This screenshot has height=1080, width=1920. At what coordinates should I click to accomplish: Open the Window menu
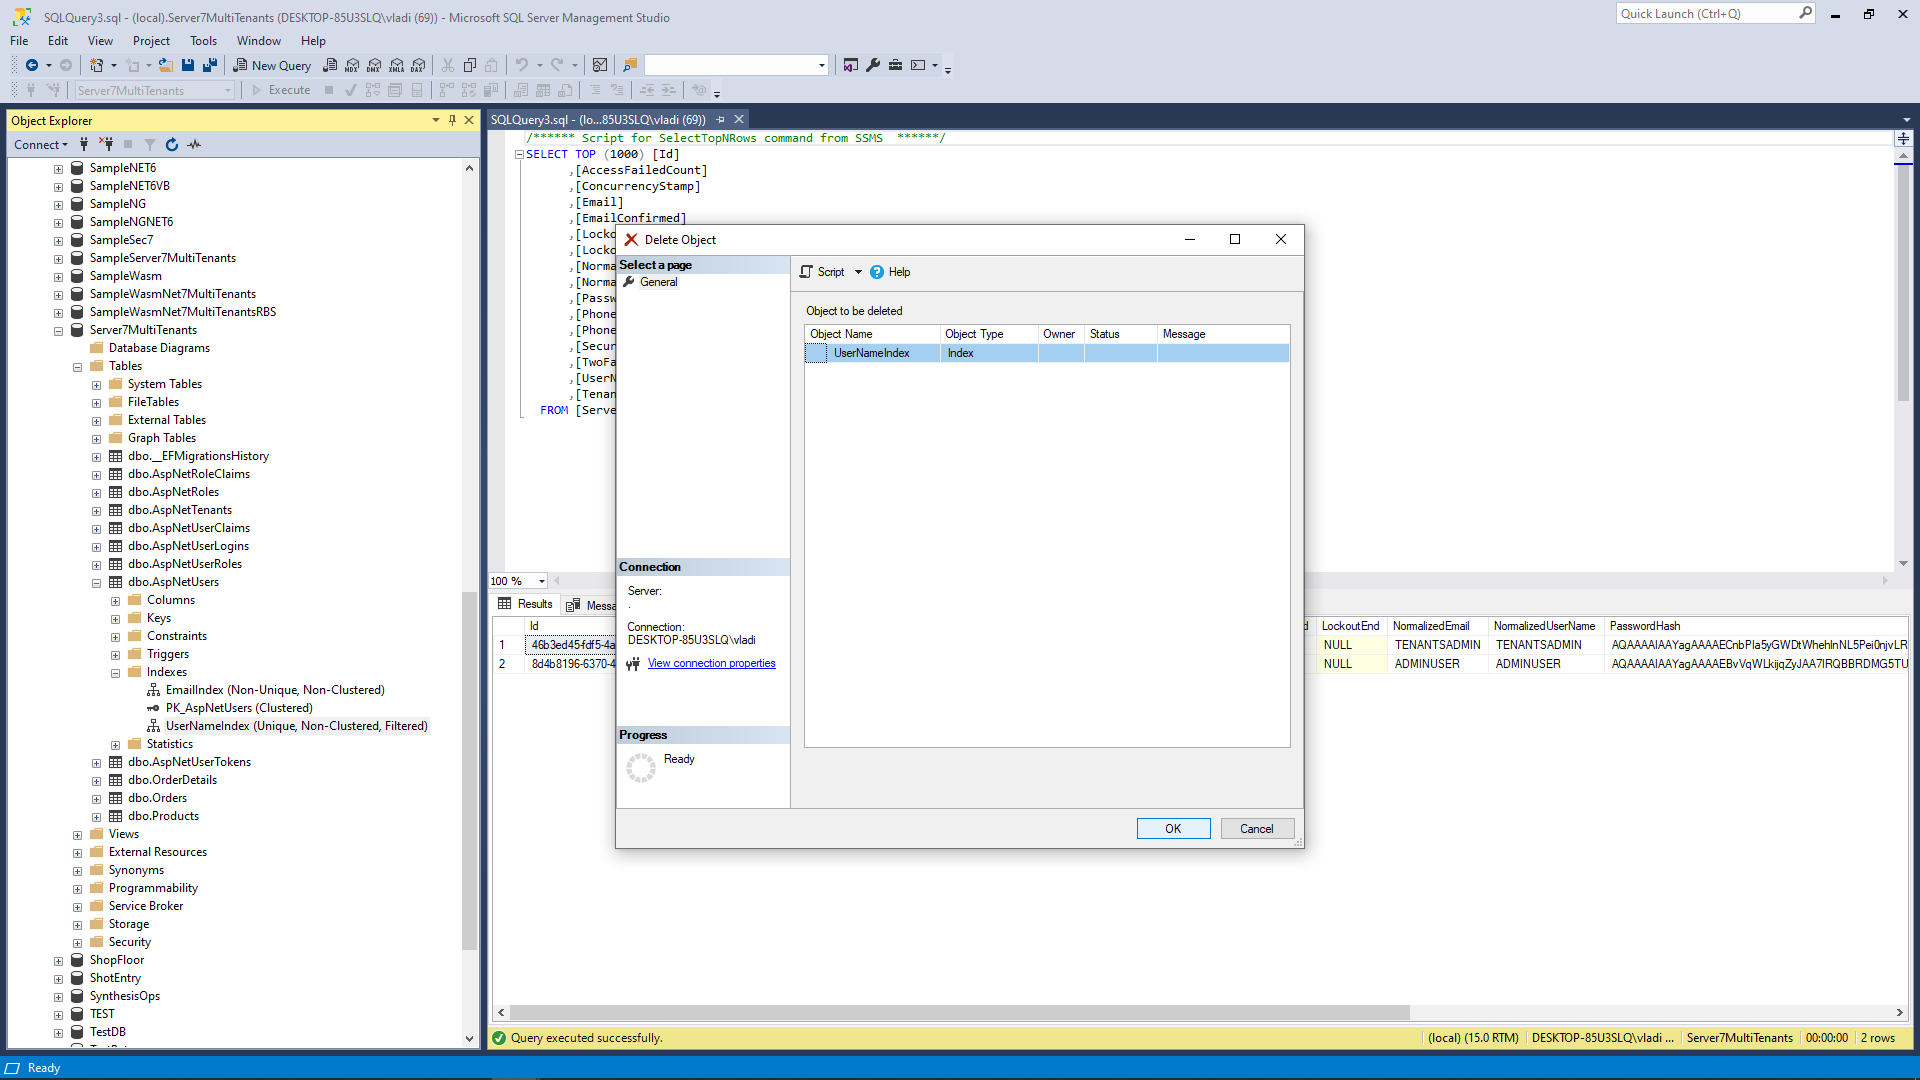(259, 41)
